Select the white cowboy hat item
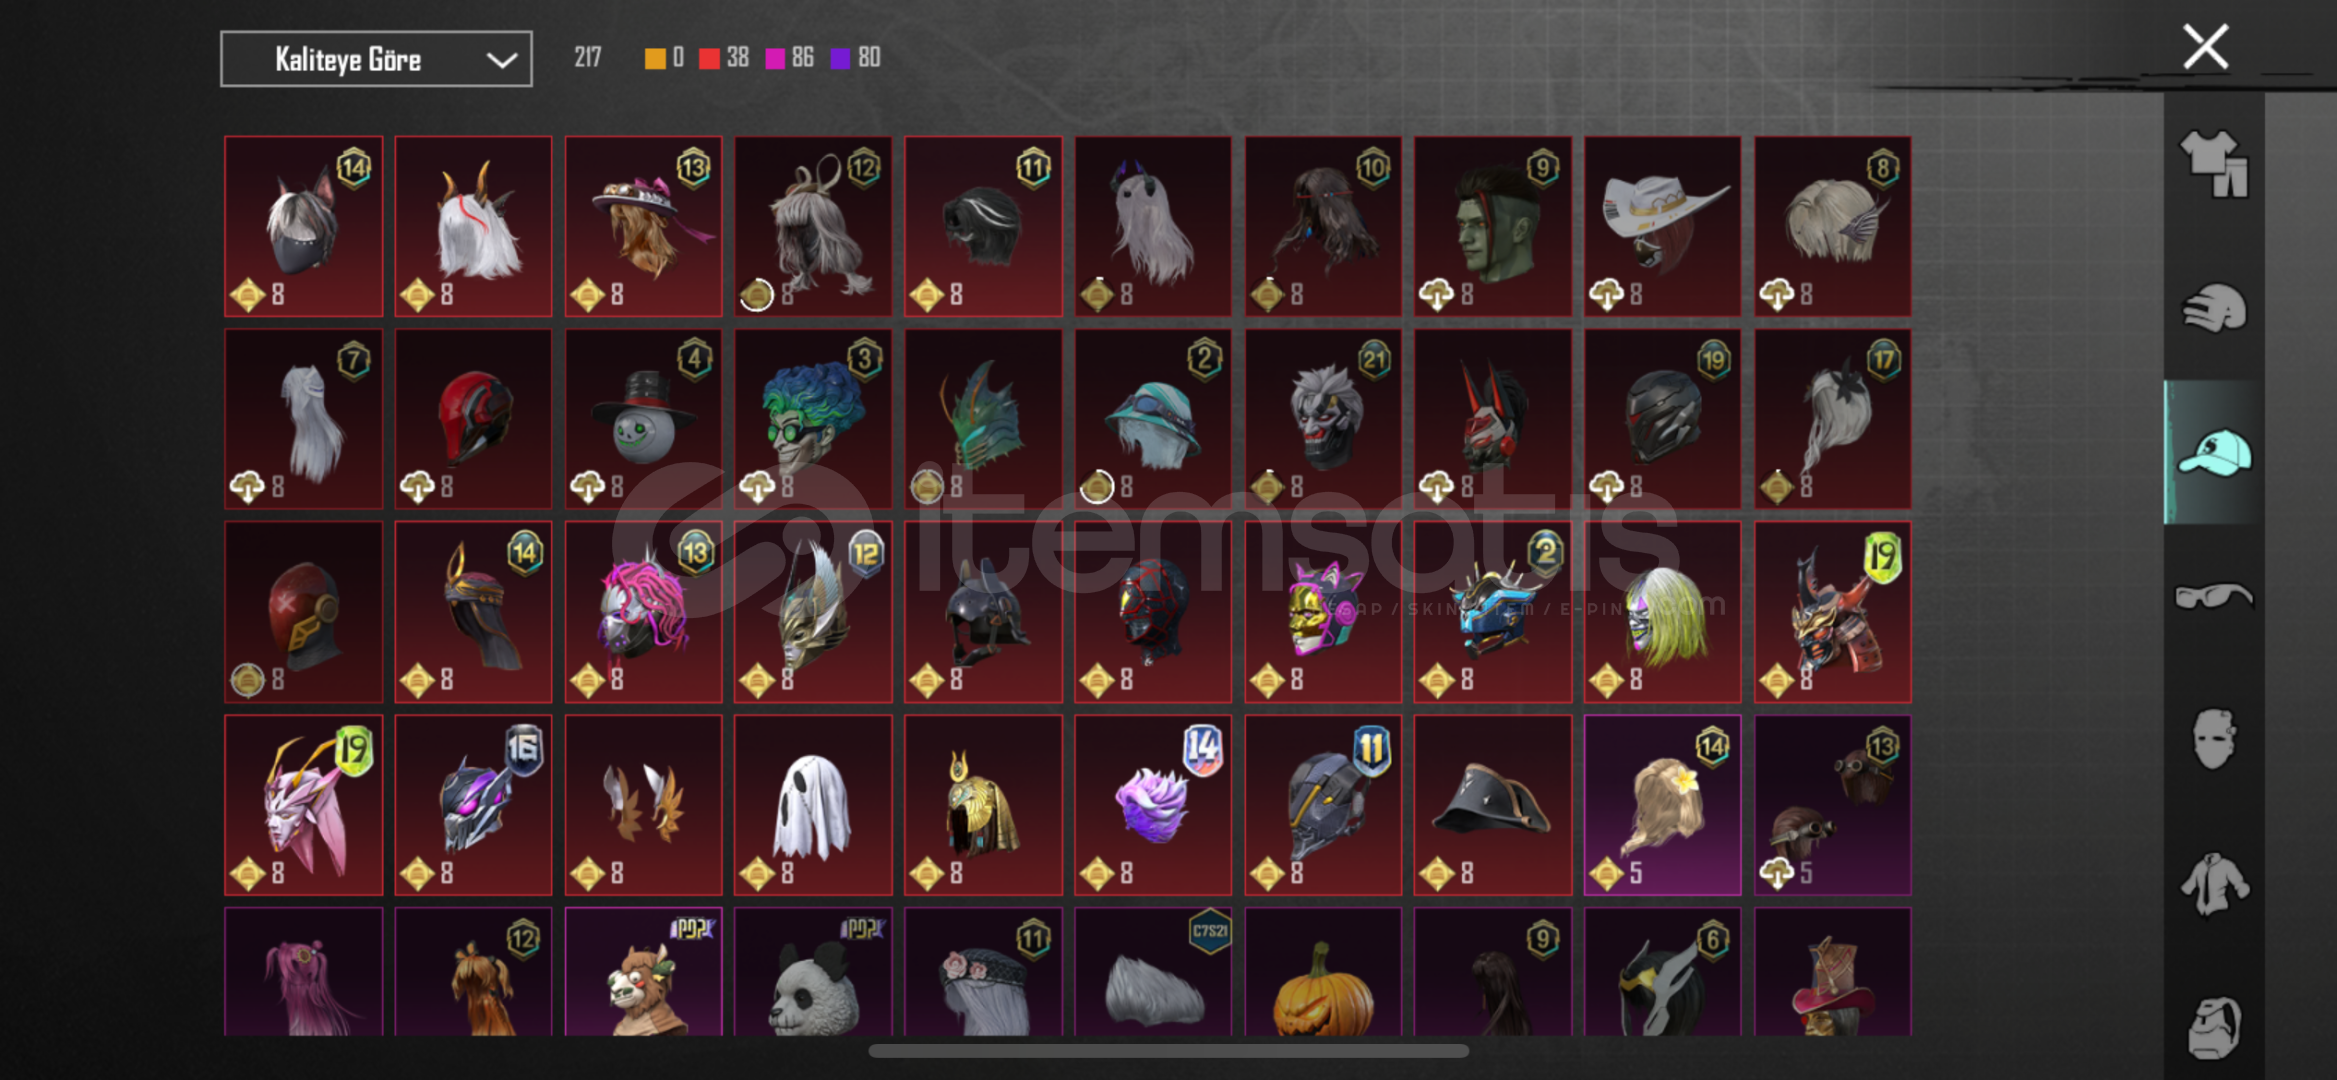The image size is (2337, 1080). pos(1662,227)
